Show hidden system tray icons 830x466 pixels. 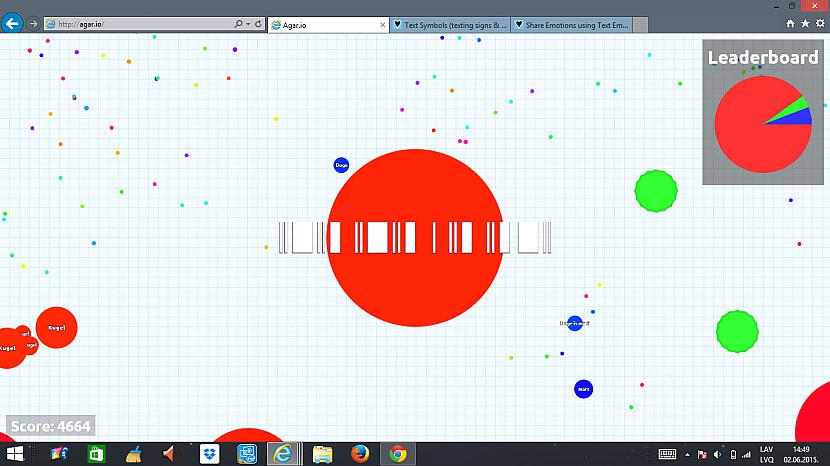point(687,455)
